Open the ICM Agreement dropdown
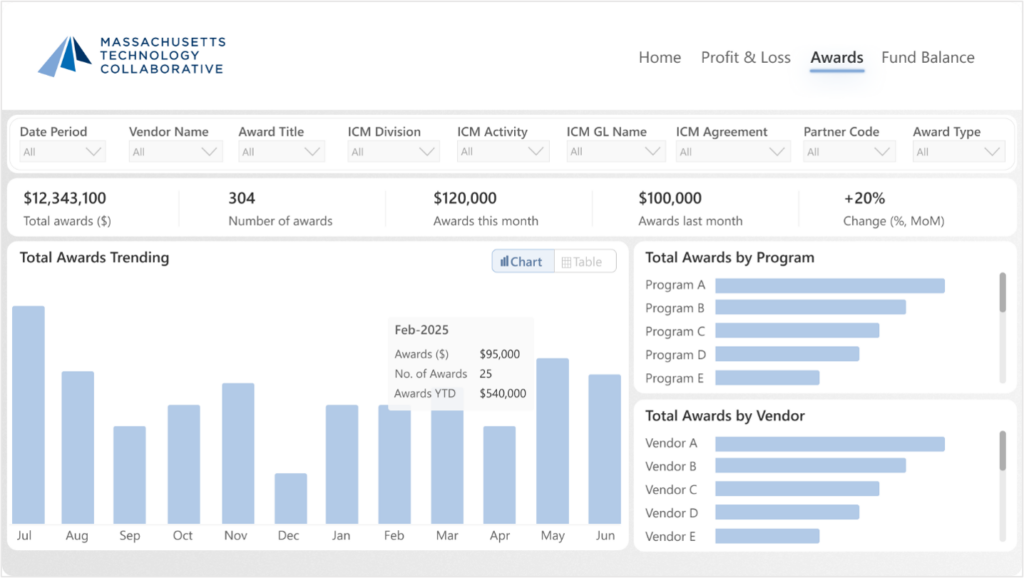The height and width of the screenshot is (578, 1024). click(x=733, y=152)
